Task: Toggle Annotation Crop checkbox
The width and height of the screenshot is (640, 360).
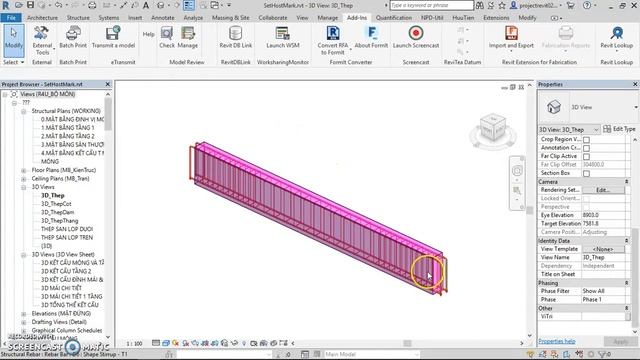Action: click(586, 148)
